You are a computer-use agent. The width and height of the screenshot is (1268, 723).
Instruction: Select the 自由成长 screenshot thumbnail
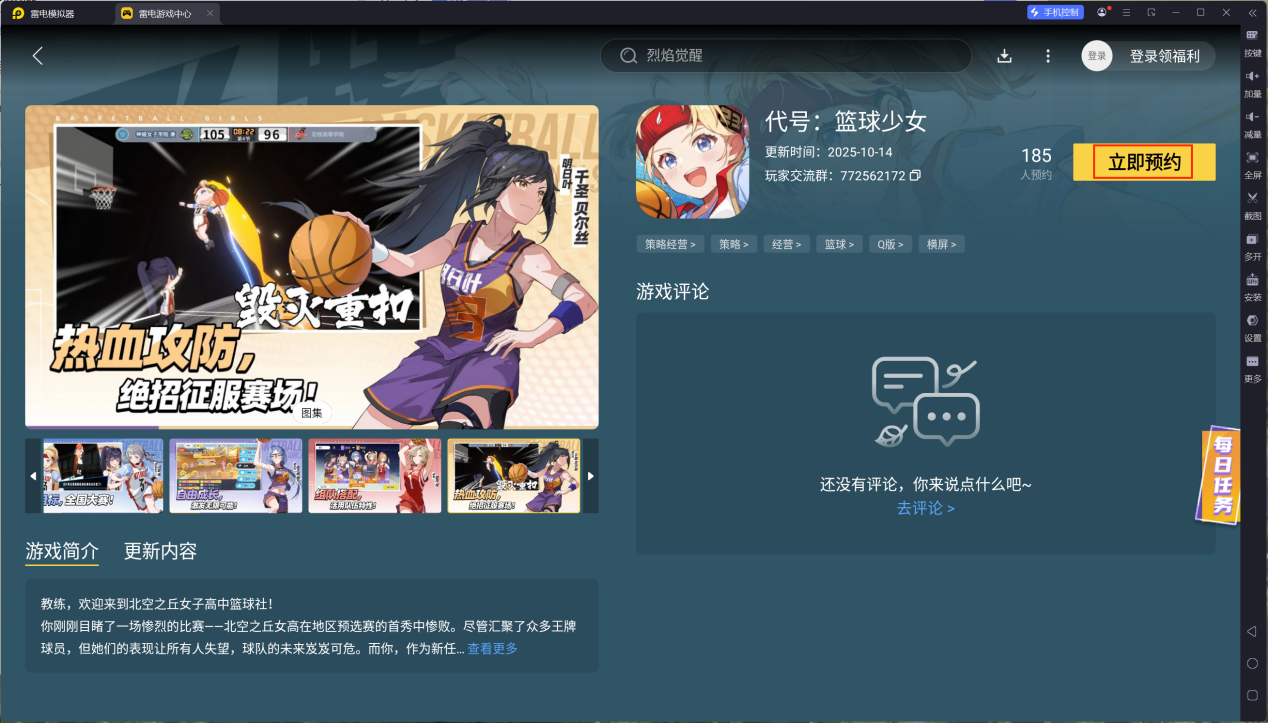pos(236,476)
